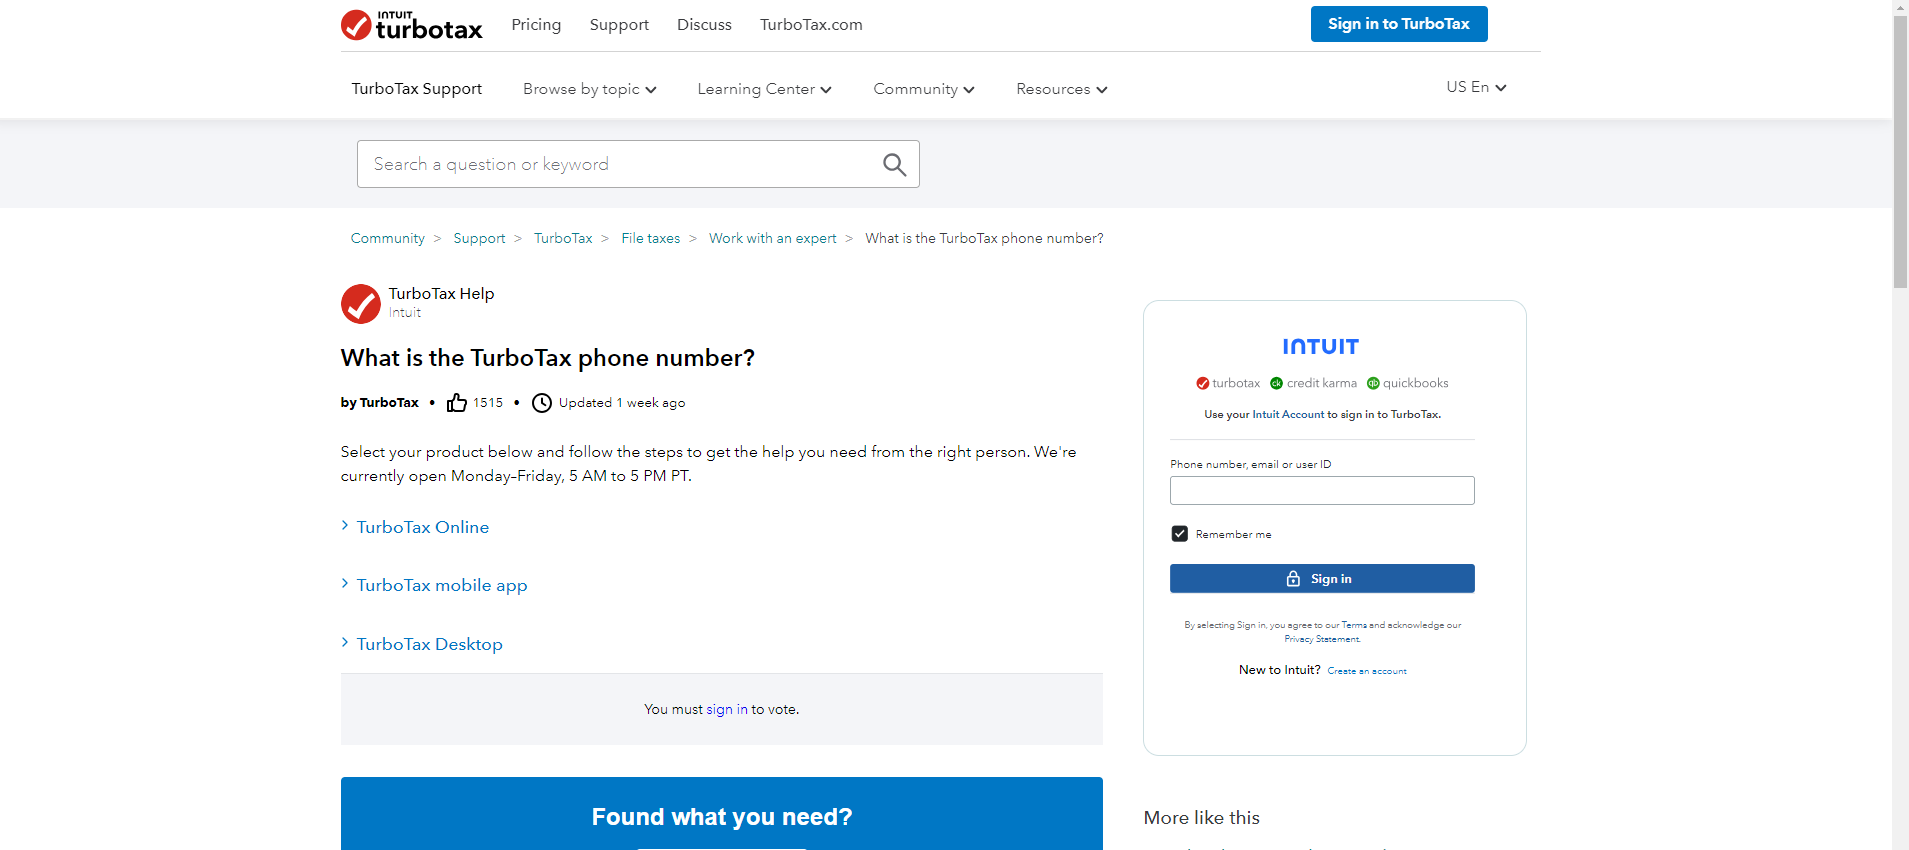This screenshot has height=850, width=1909.
Task: Follow the TurboTax breadcrumb link
Action: 563,238
